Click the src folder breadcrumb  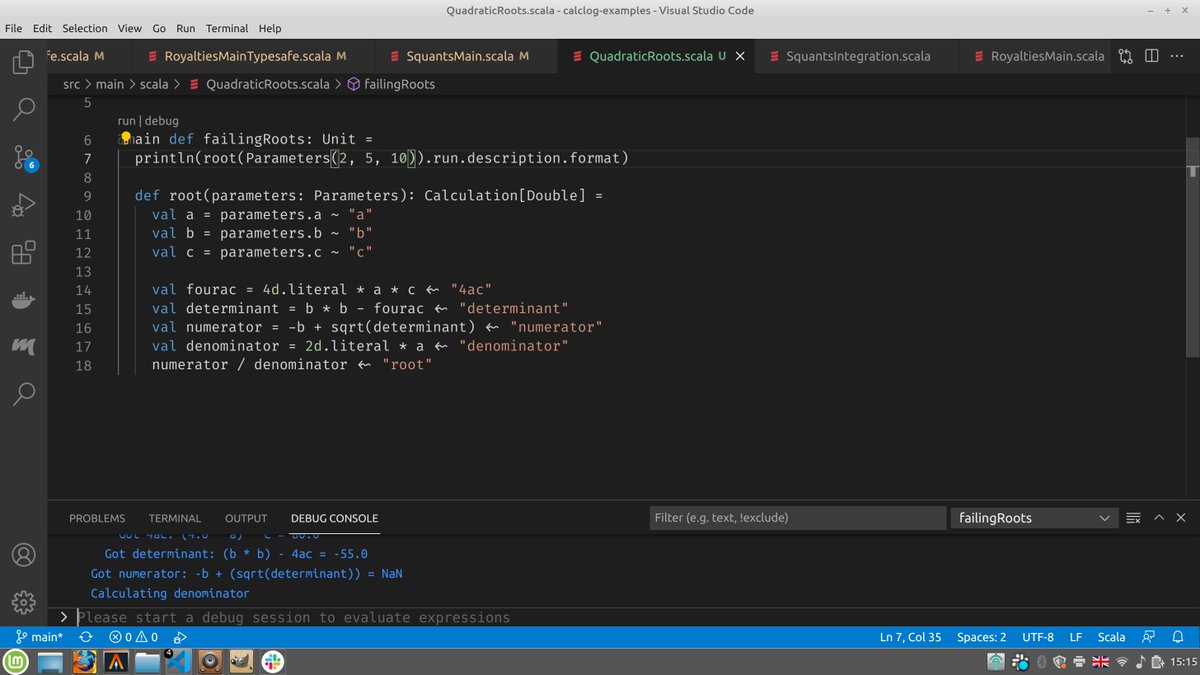point(71,84)
